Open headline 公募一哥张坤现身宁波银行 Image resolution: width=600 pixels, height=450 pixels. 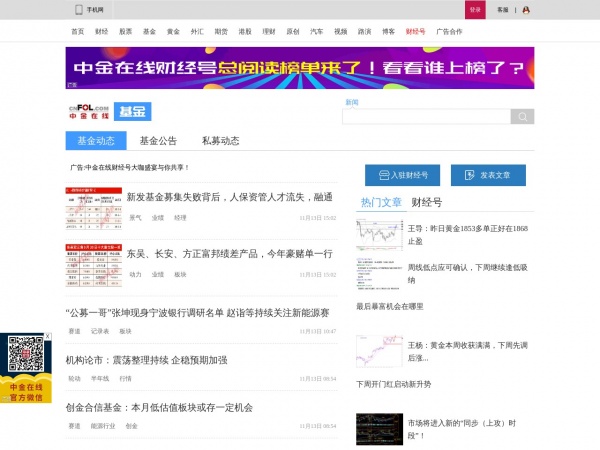pyautogui.click(x=197, y=313)
